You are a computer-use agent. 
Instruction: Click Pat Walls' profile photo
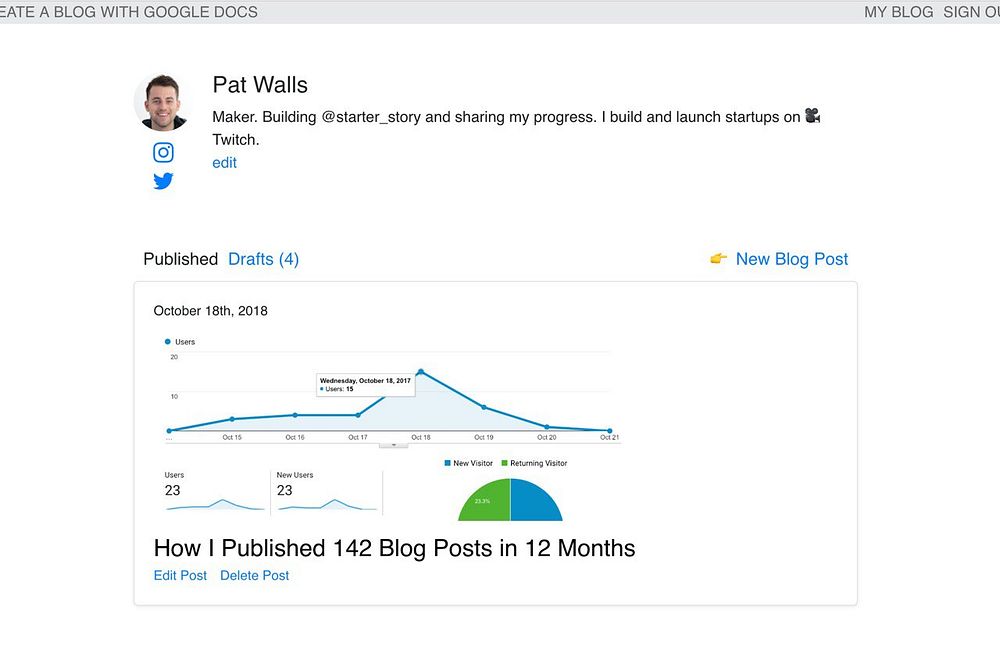[x=162, y=103]
